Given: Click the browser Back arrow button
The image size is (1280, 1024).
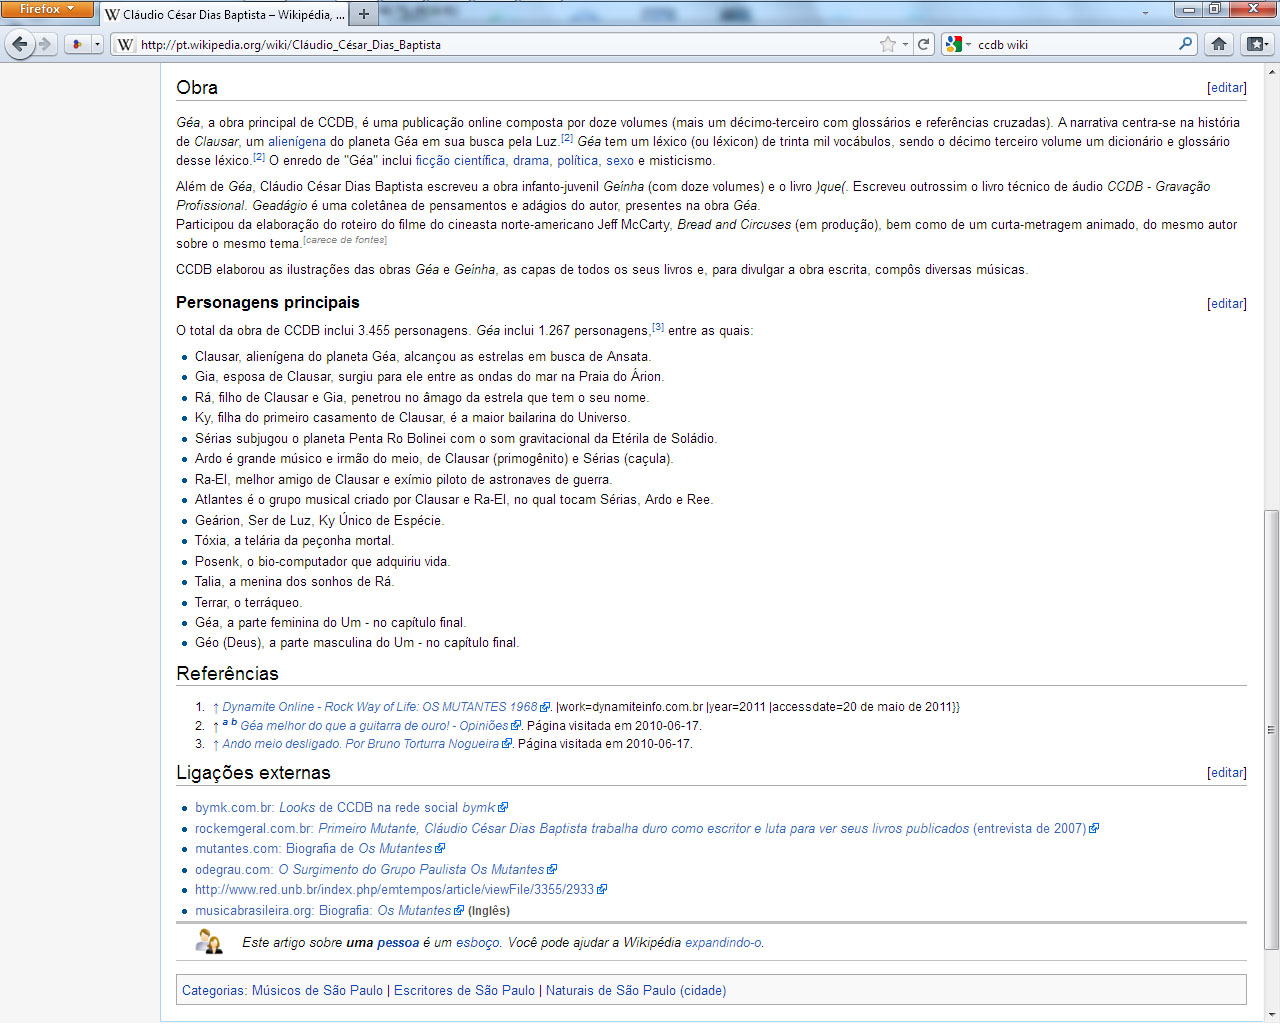Looking at the screenshot, I should 19,44.
